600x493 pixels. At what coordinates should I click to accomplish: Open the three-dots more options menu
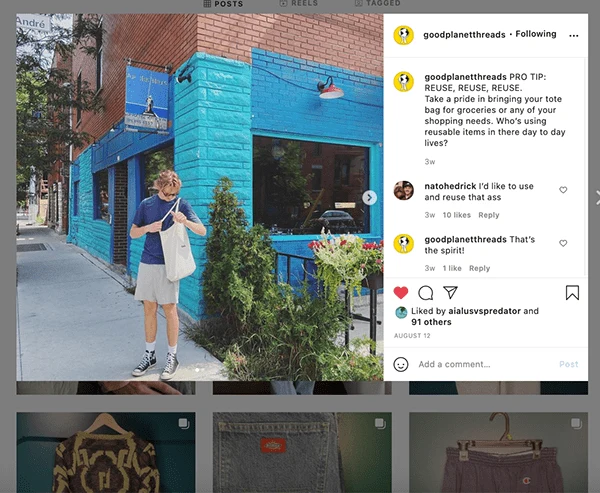(574, 36)
